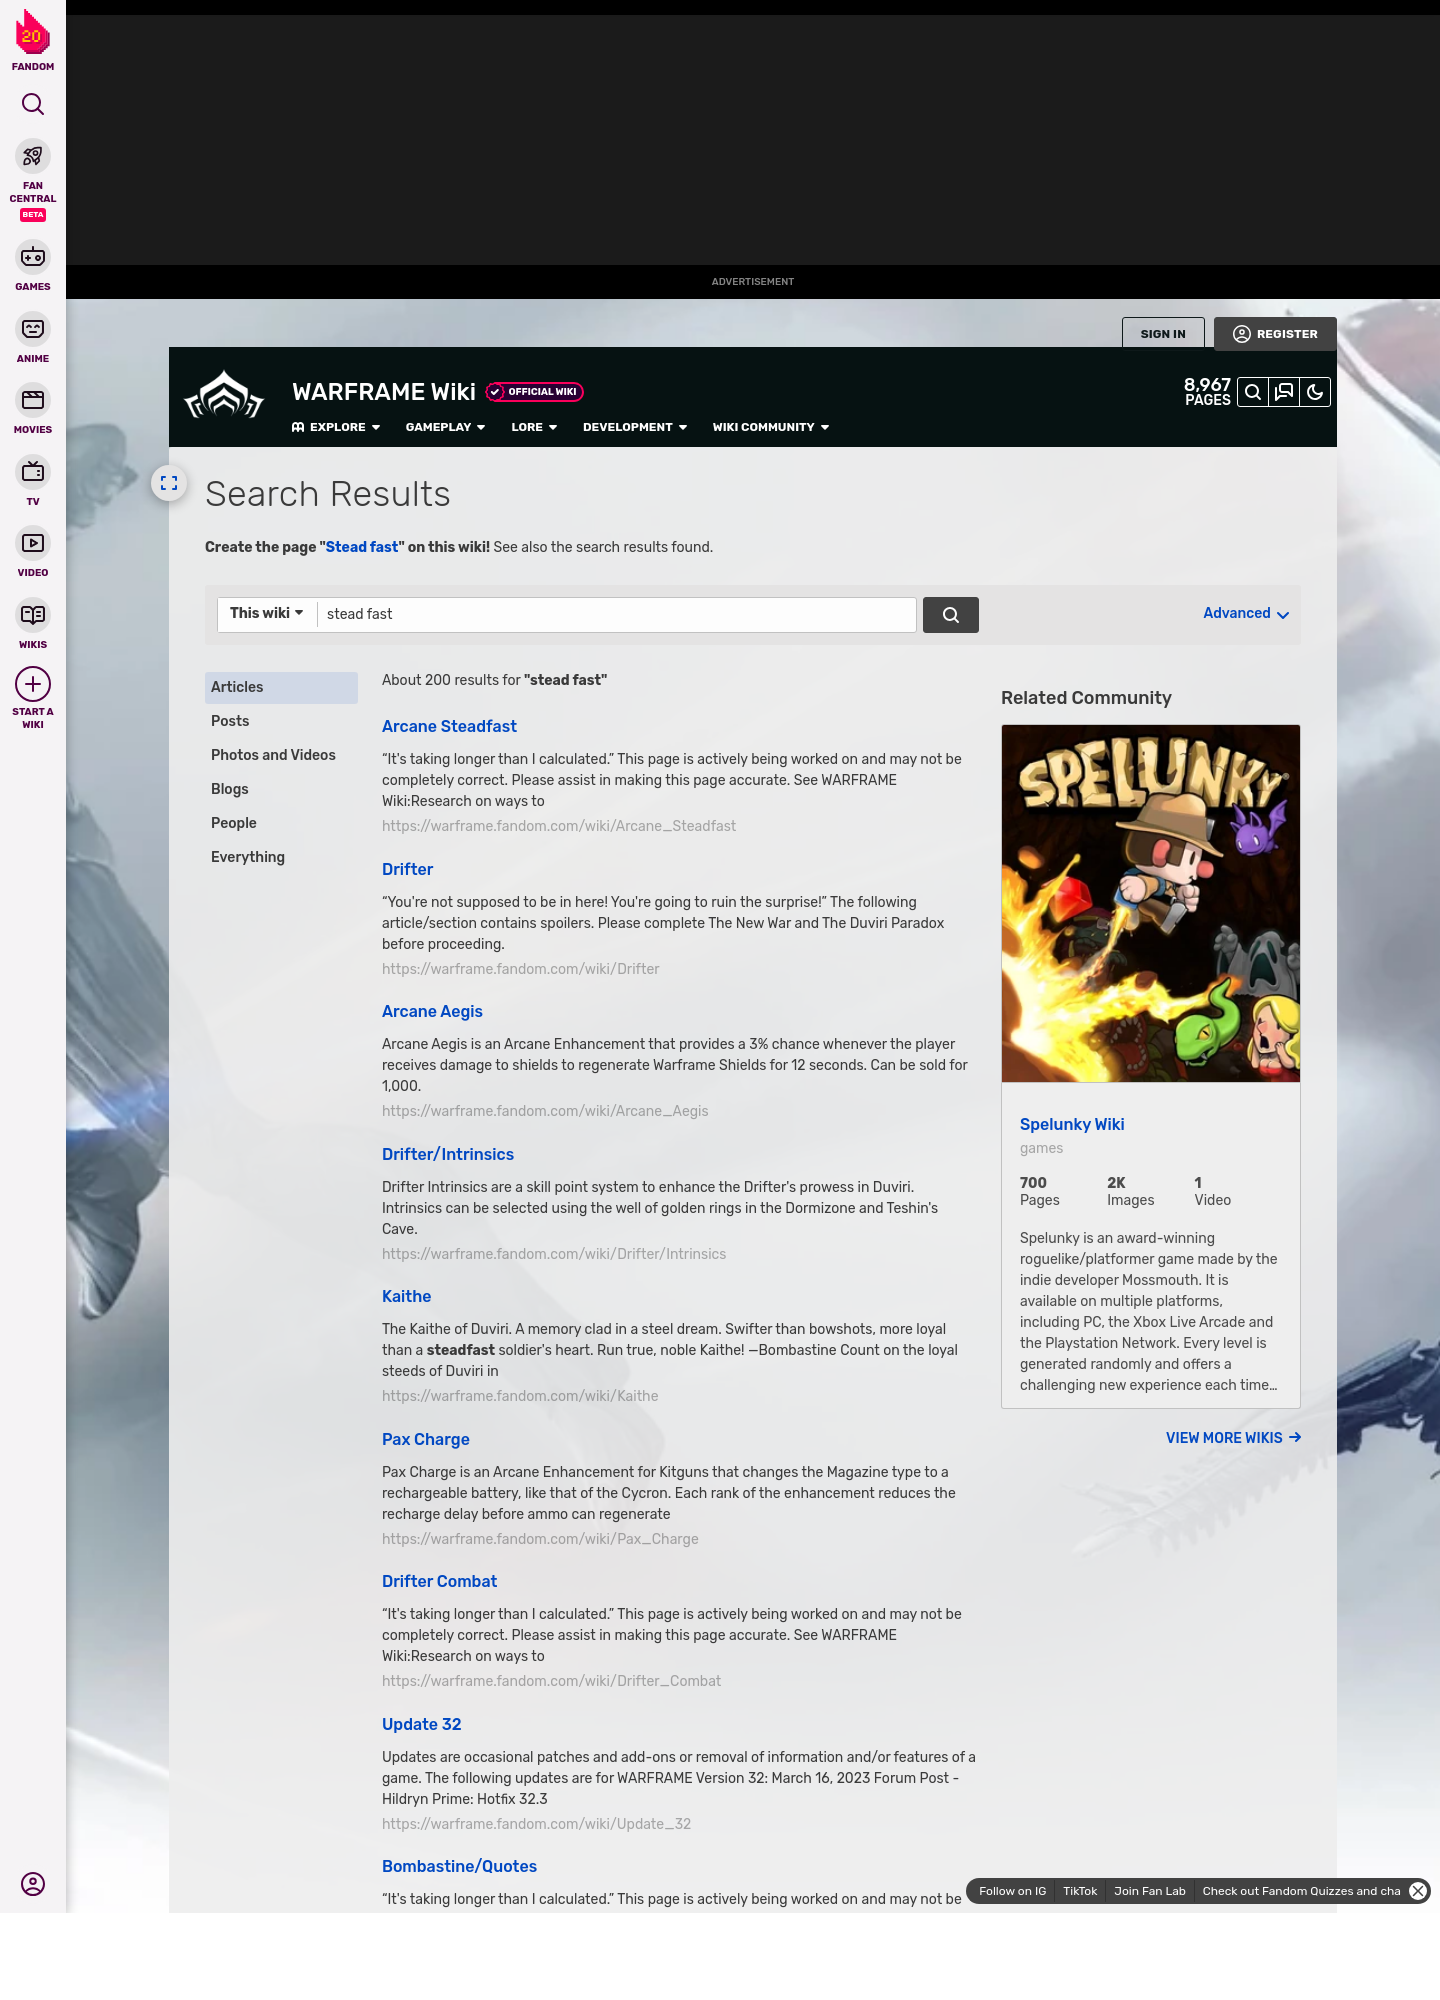The width and height of the screenshot is (1440, 2000).
Task: Open the Drifter/Intrinsics result
Action: [x=448, y=1154]
